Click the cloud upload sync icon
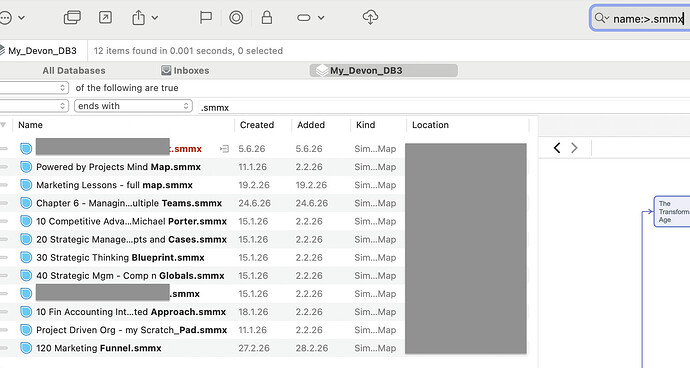This screenshot has height=368, width=690. 370,18
